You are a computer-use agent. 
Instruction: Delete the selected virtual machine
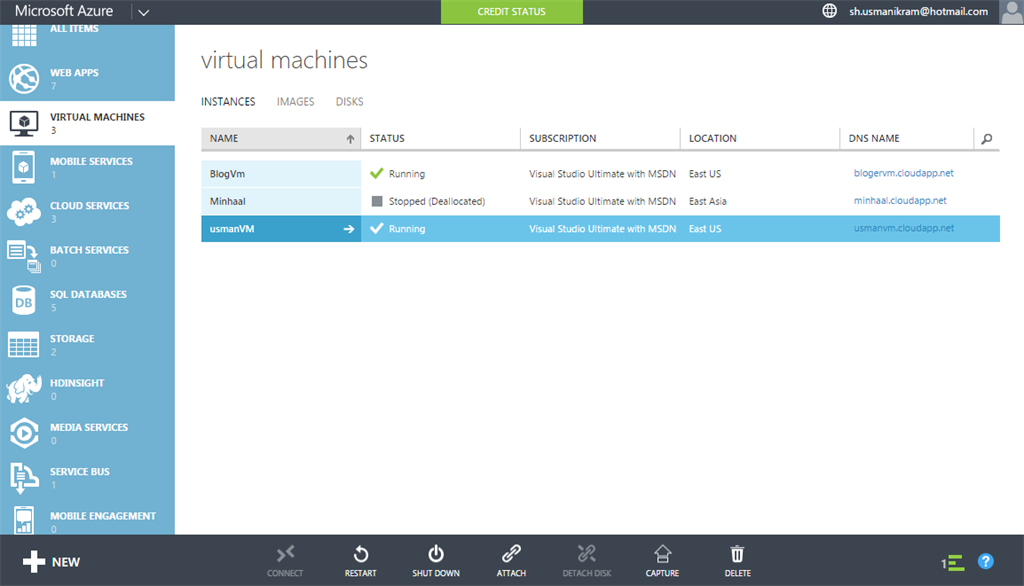[x=737, y=561]
